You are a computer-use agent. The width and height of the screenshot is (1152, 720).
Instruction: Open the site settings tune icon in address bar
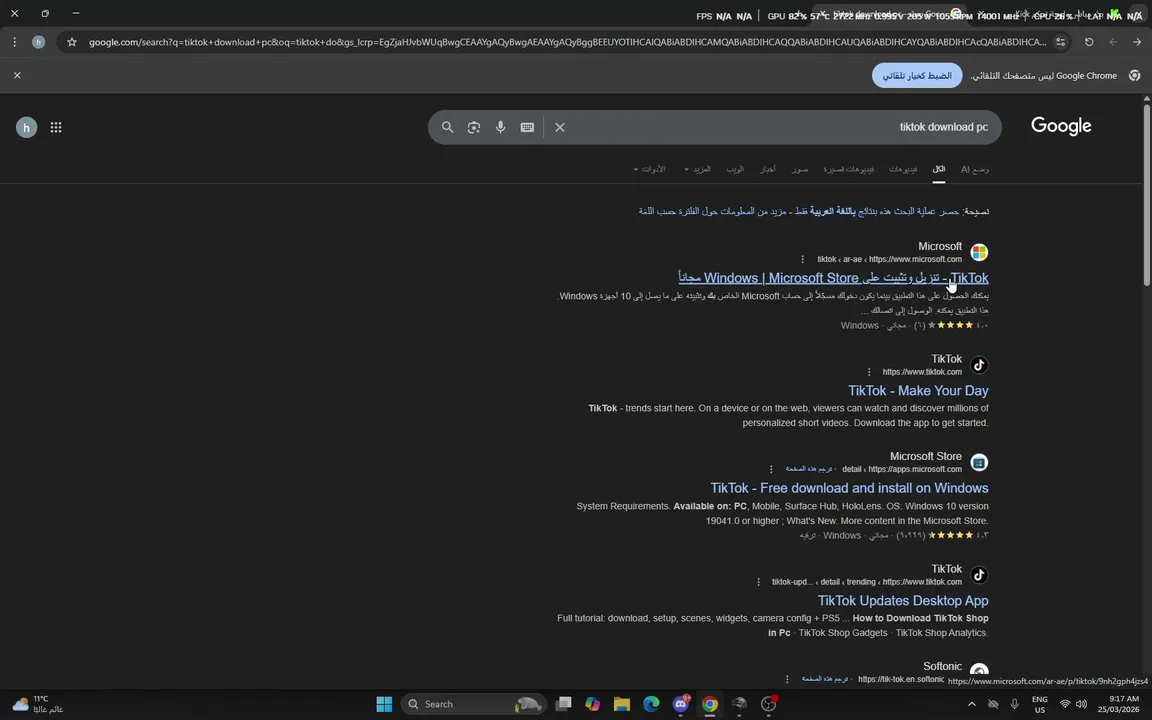coord(1060,43)
